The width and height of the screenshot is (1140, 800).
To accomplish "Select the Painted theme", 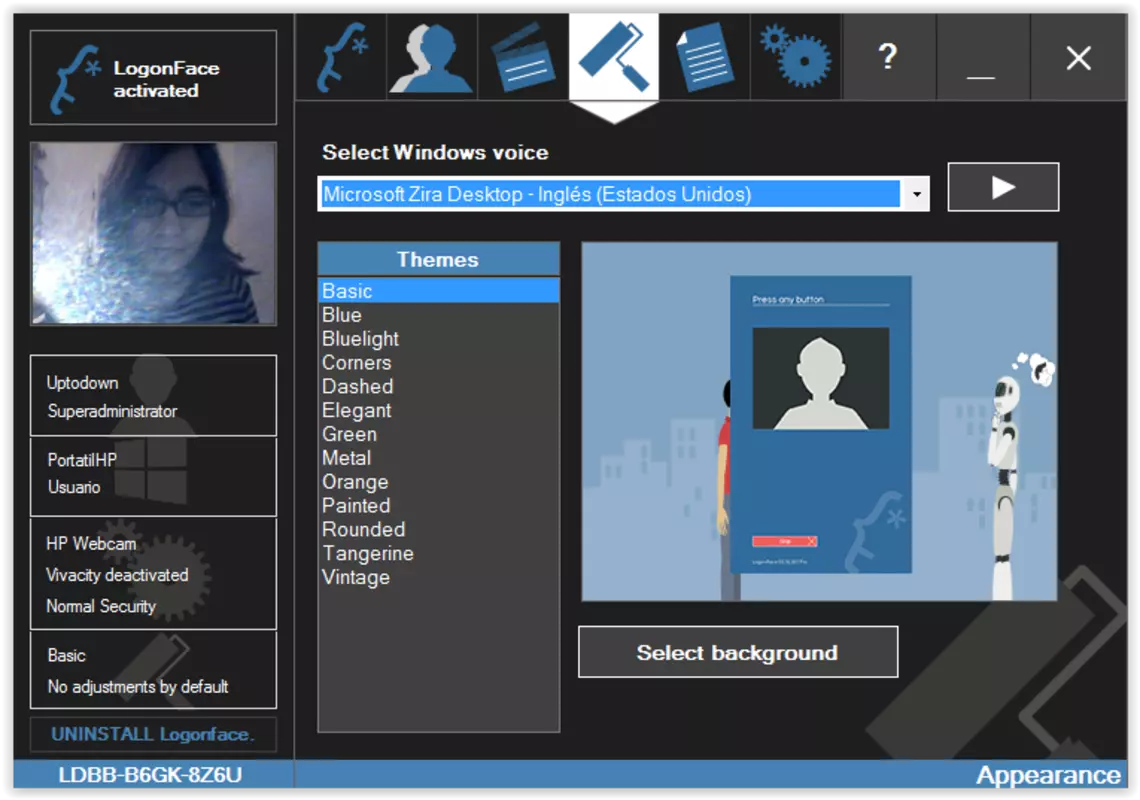I will pos(438,505).
